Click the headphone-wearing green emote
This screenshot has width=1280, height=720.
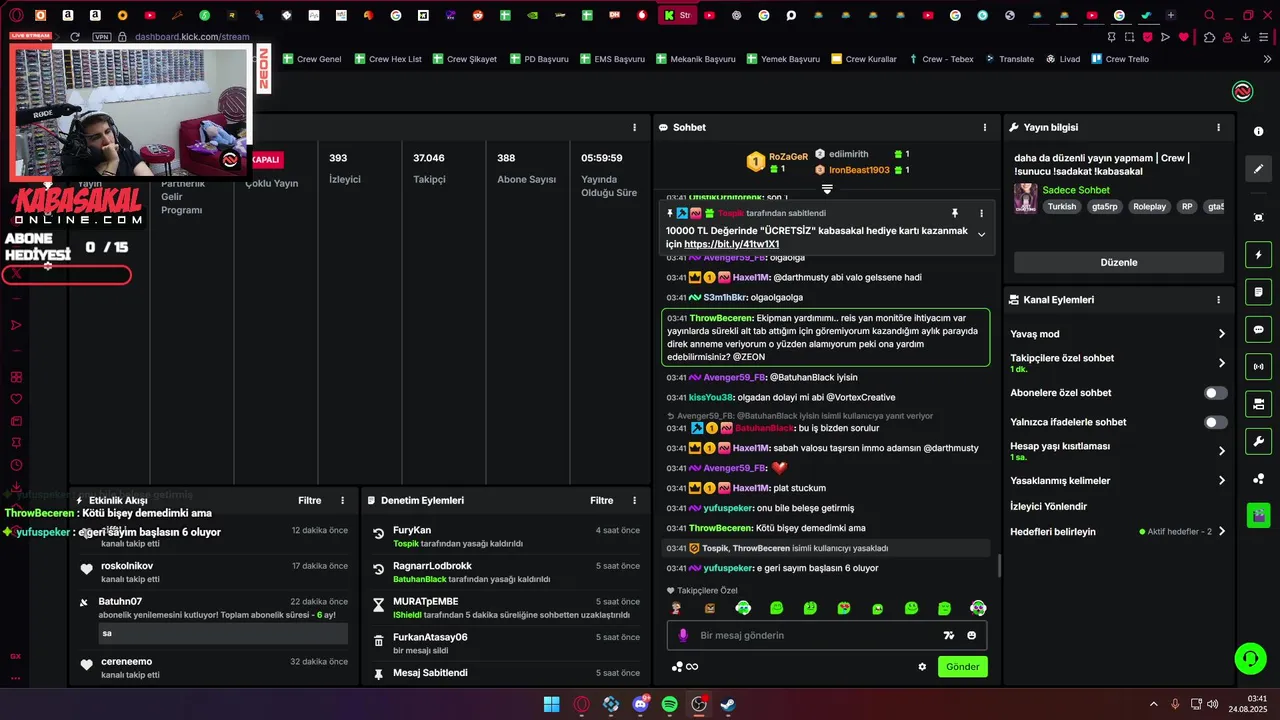(x=743, y=608)
